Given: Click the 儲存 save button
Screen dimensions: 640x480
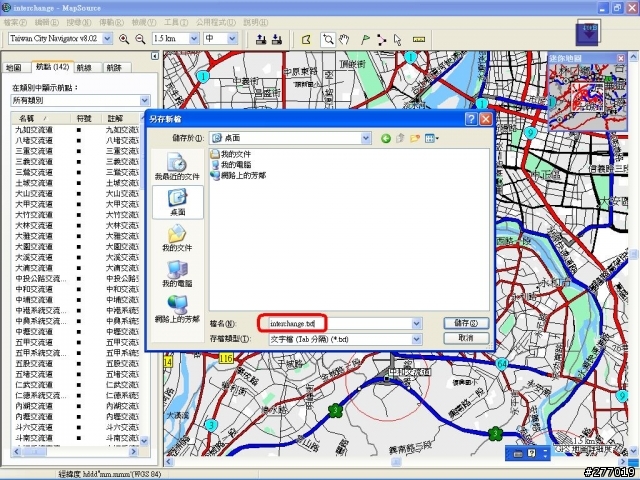Looking at the screenshot, I should 466,323.
